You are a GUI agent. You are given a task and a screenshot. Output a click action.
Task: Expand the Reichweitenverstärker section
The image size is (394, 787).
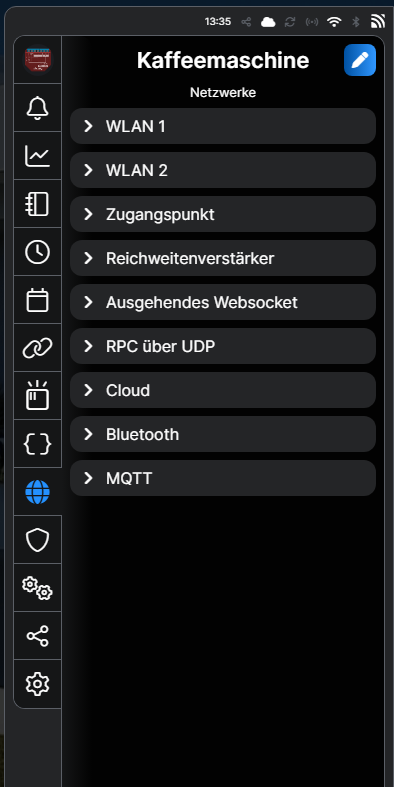(x=223, y=258)
